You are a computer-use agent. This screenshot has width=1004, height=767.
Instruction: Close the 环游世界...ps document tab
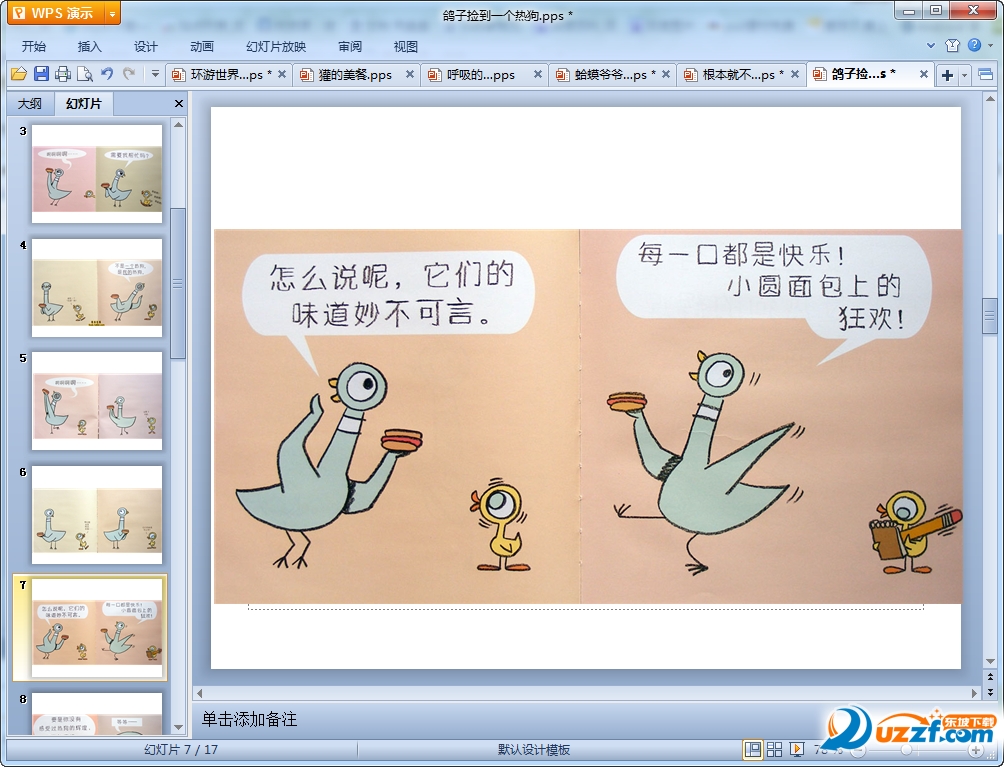click(x=282, y=74)
